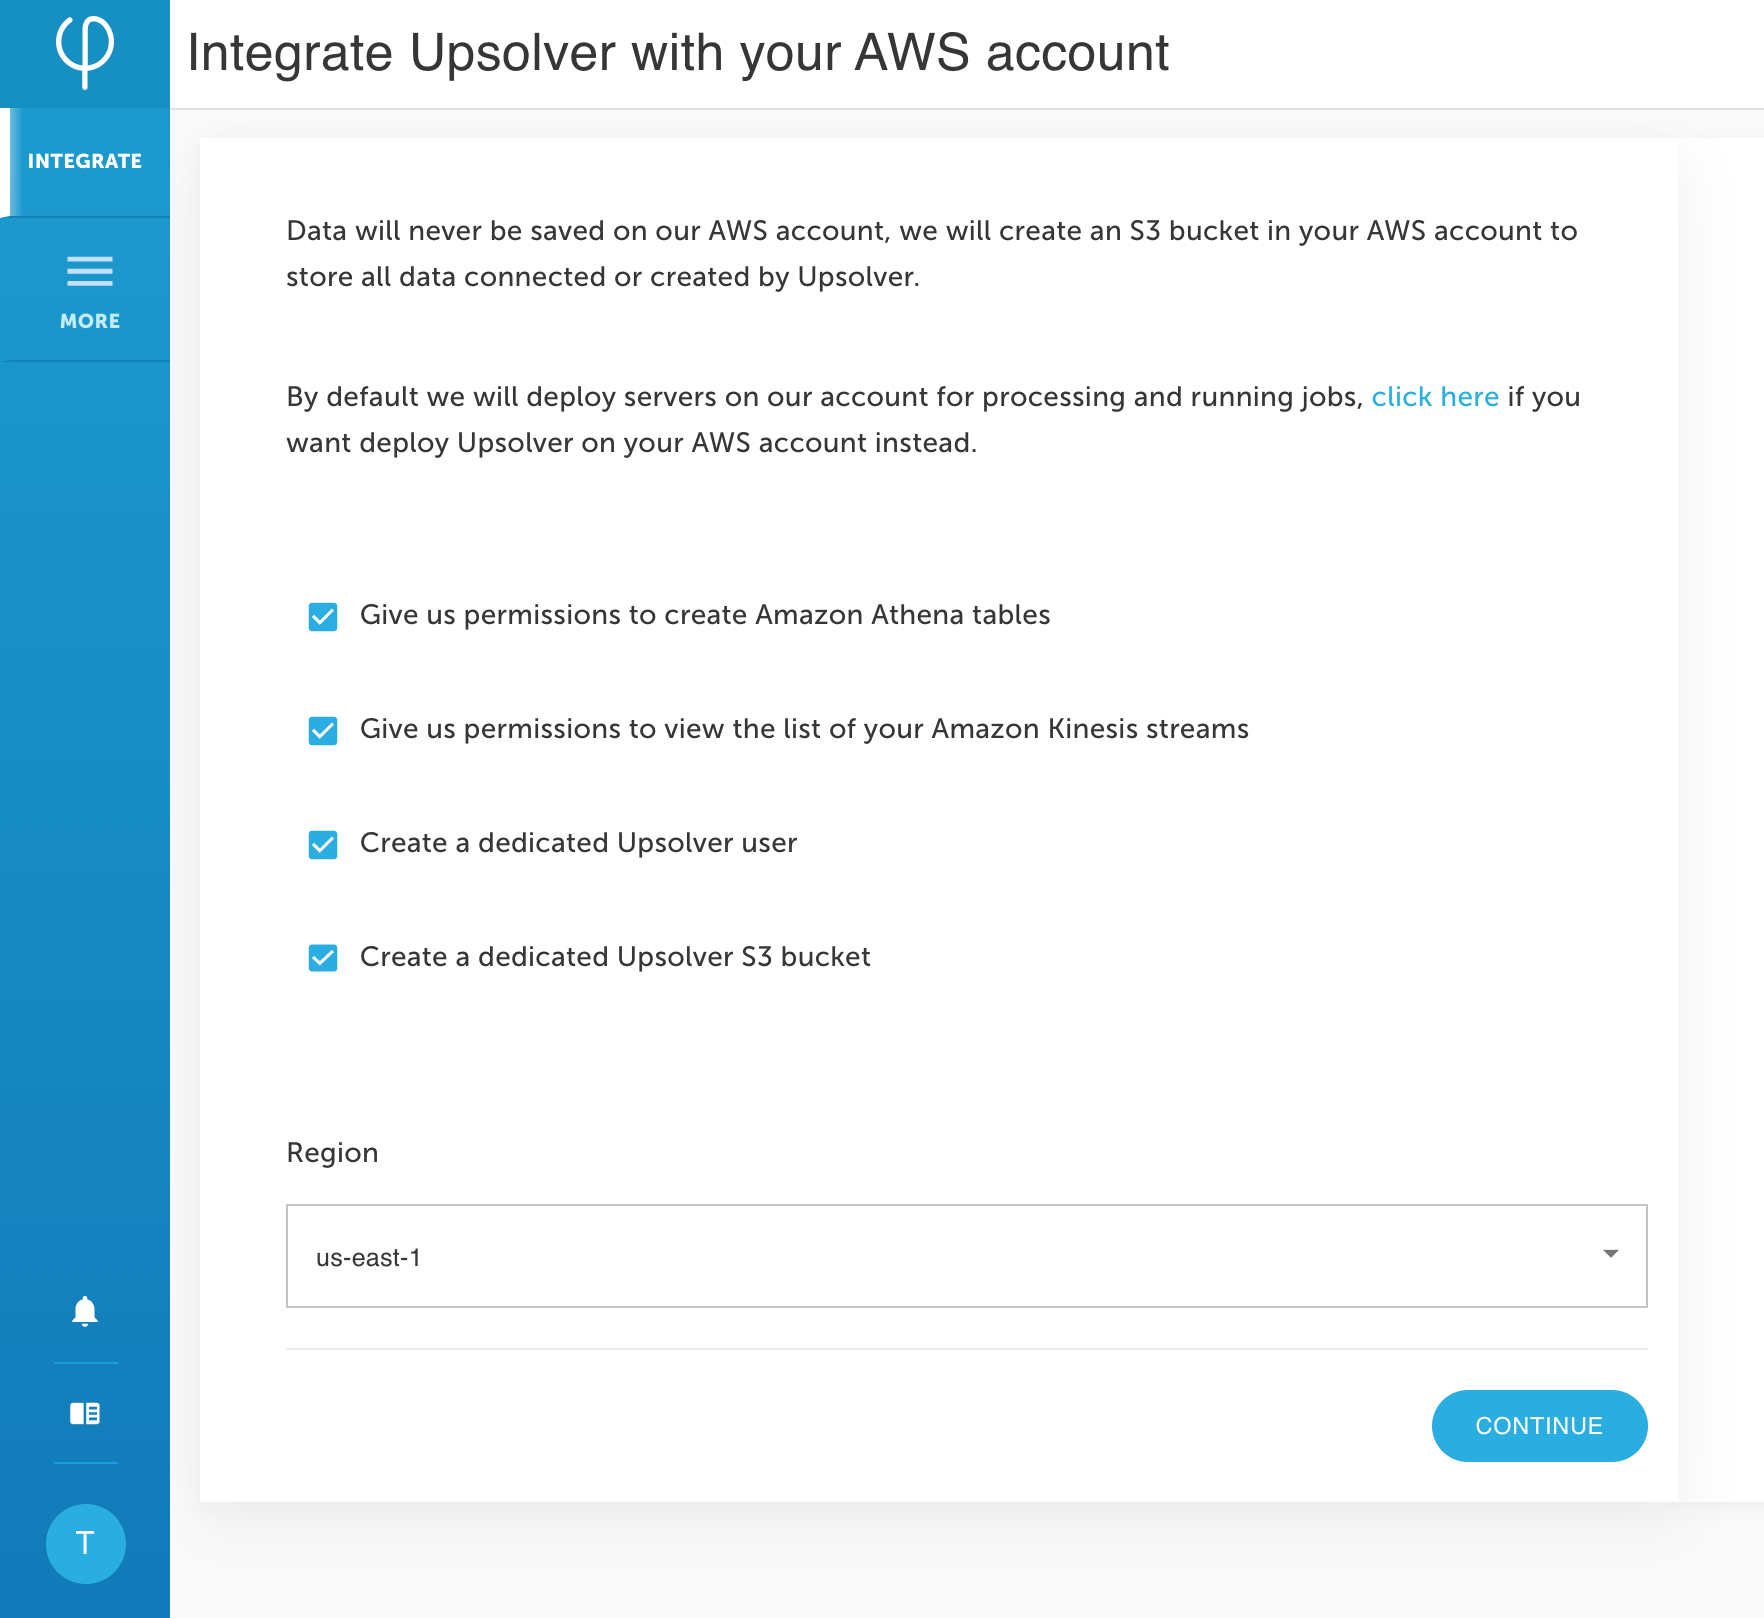
Task: Uncheck Amazon Athena tables permission checkbox
Action: [x=323, y=616]
